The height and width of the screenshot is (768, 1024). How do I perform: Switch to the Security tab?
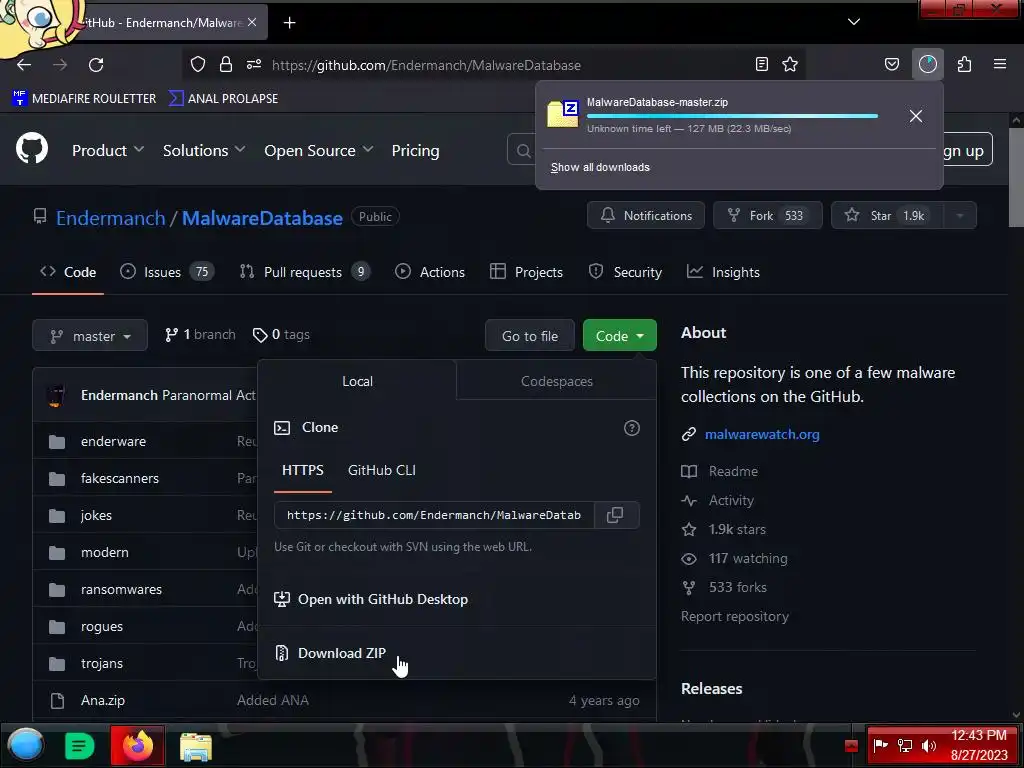[625, 272]
